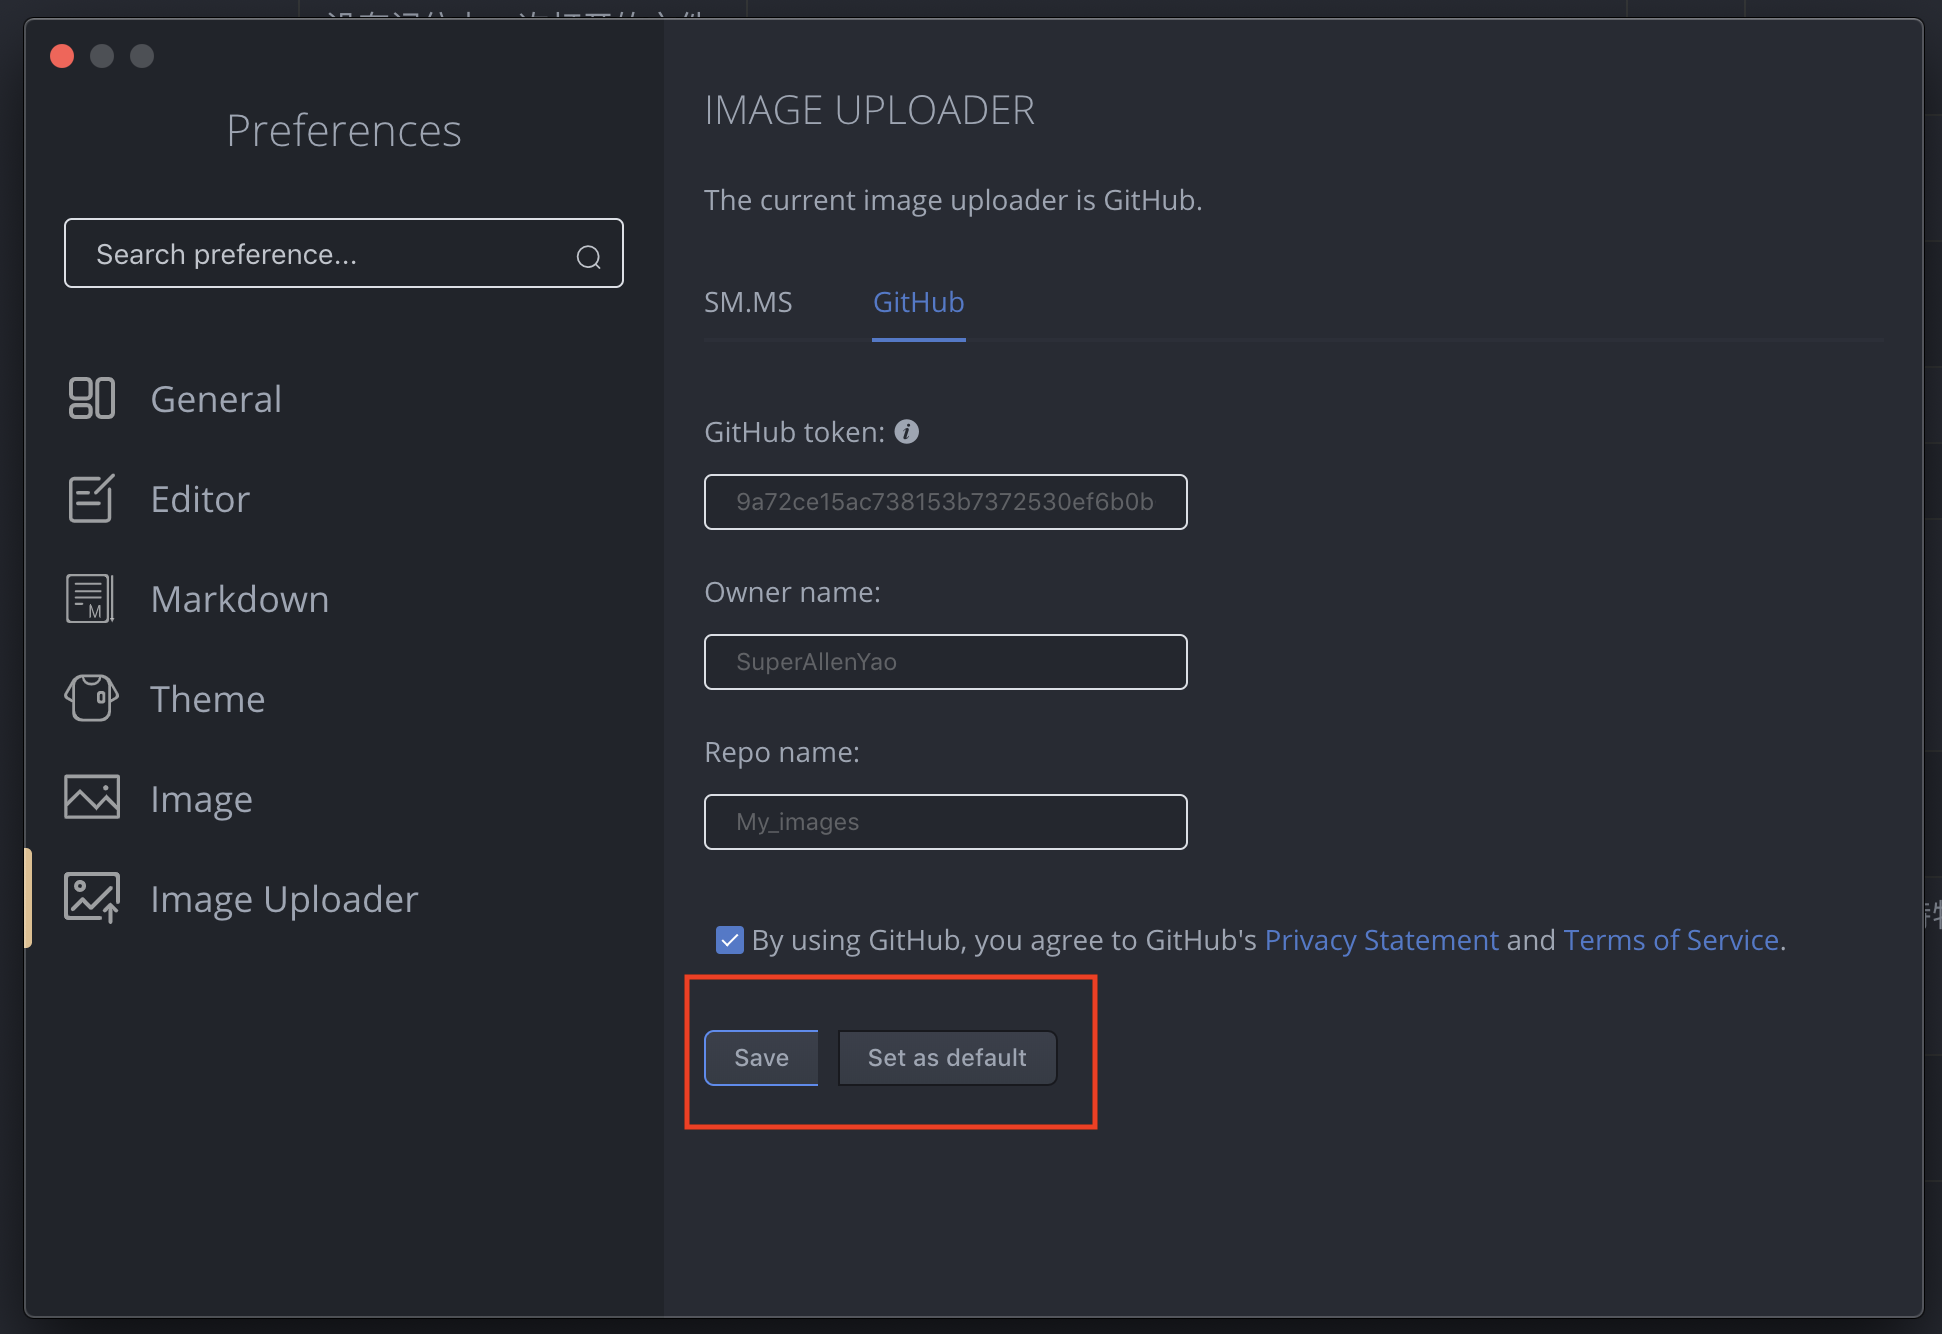Click the GitHub token input field

coord(944,502)
